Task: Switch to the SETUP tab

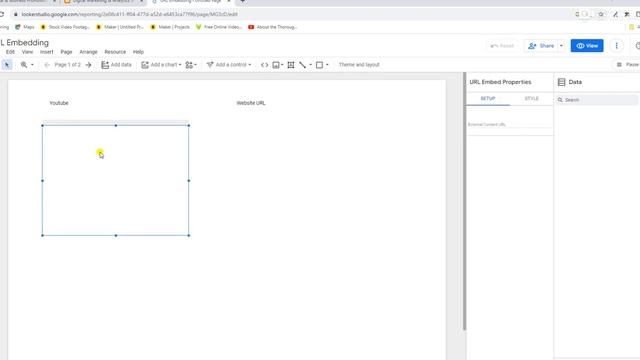Action: click(488, 99)
